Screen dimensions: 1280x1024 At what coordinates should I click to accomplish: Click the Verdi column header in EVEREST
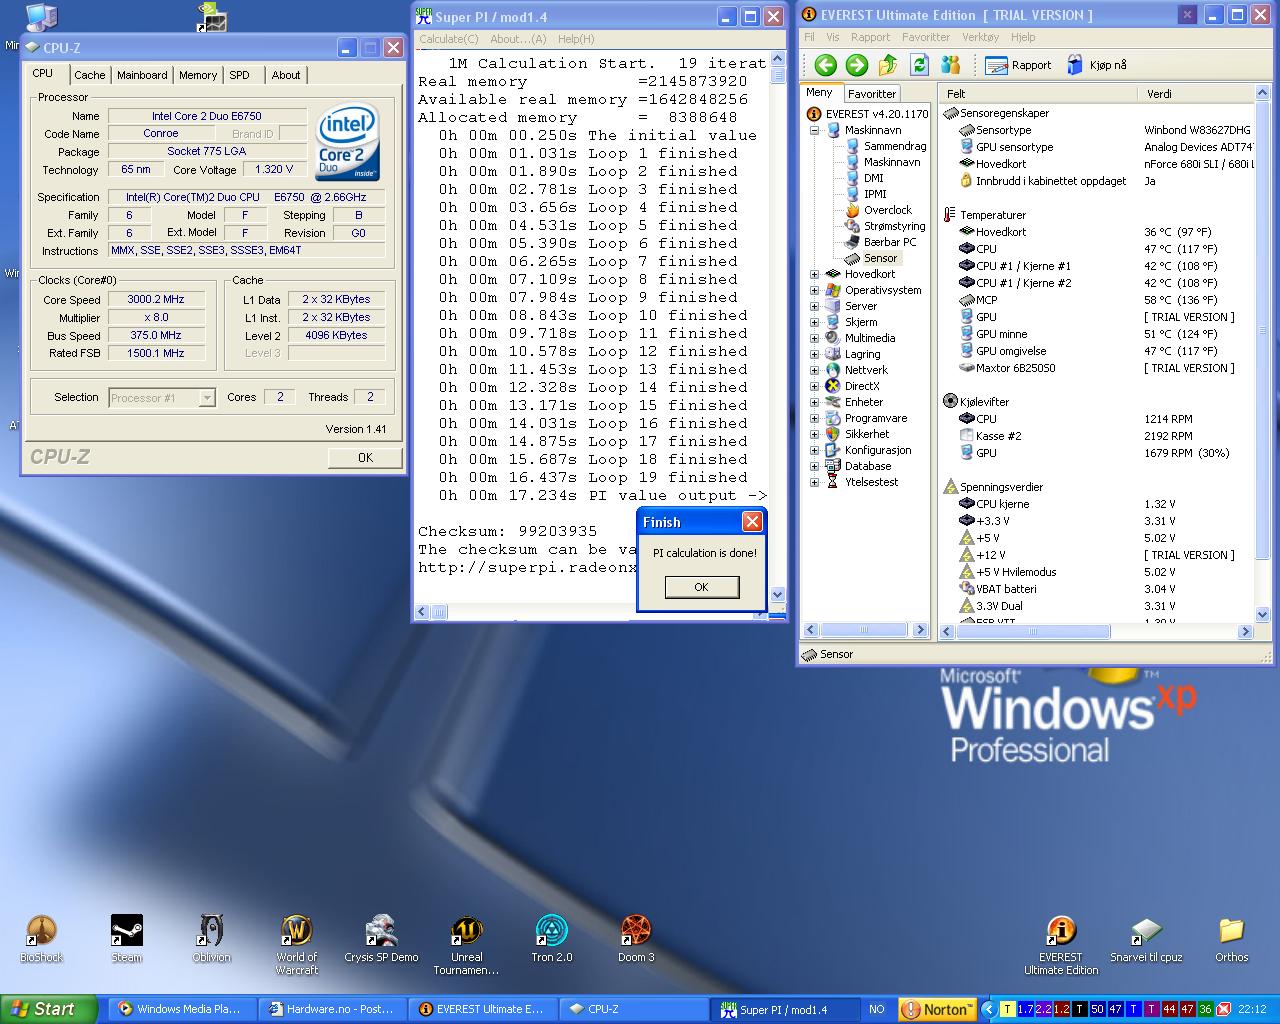[x=1196, y=93]
